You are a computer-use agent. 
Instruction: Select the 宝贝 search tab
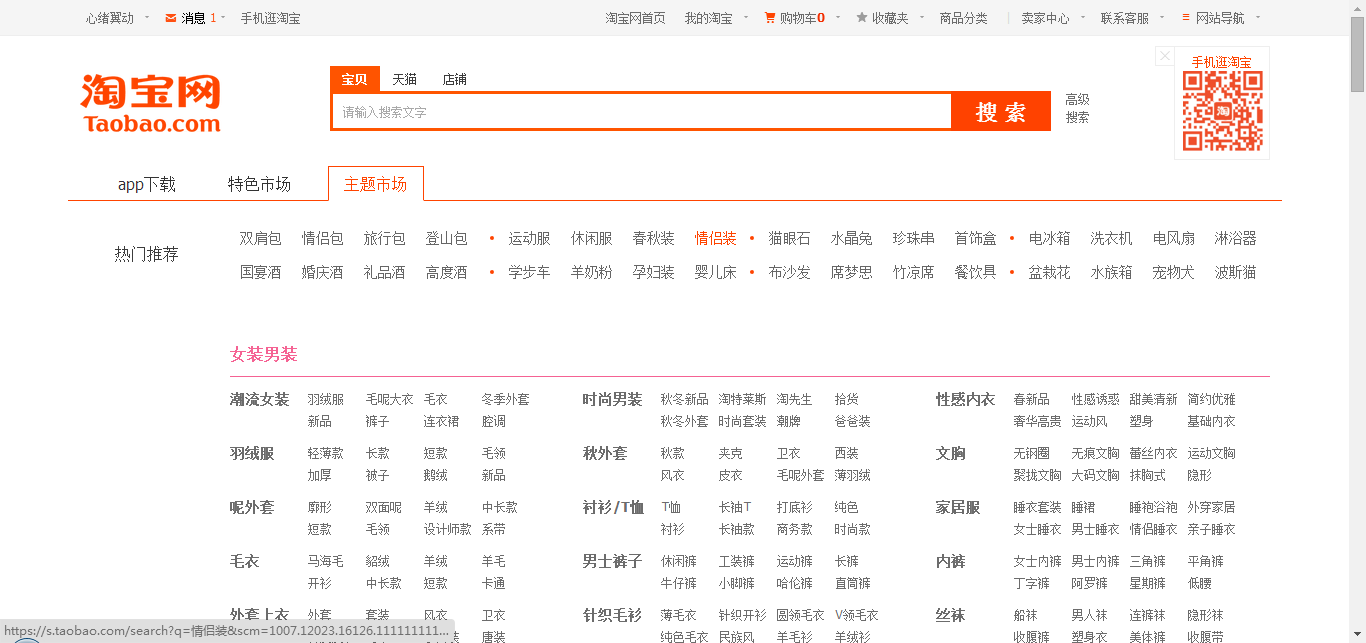(x=354, y=79)
